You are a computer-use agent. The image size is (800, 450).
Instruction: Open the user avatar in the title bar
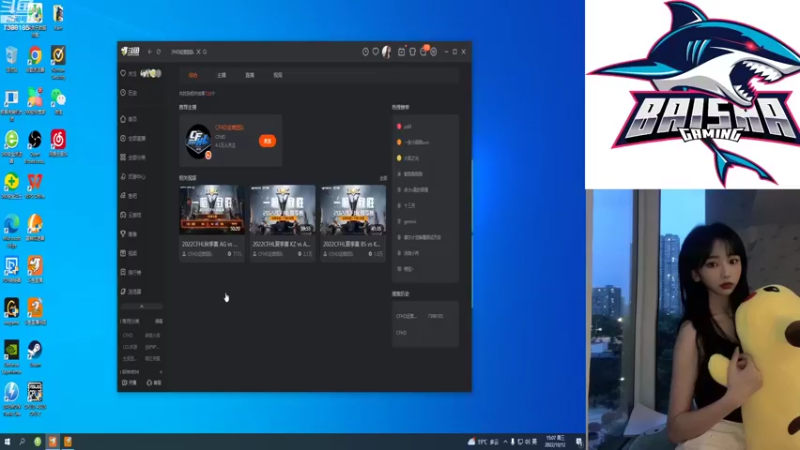click(387, 52)
